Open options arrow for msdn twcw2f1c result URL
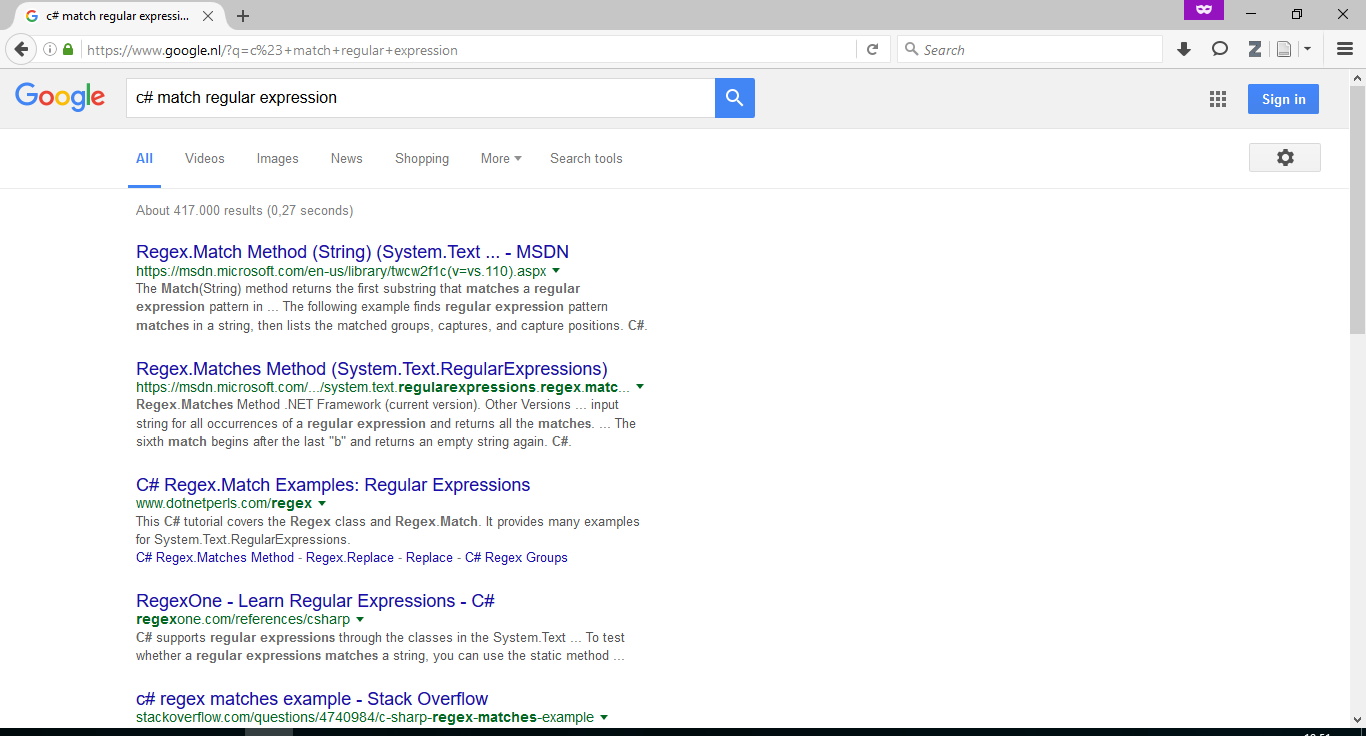 556,271
